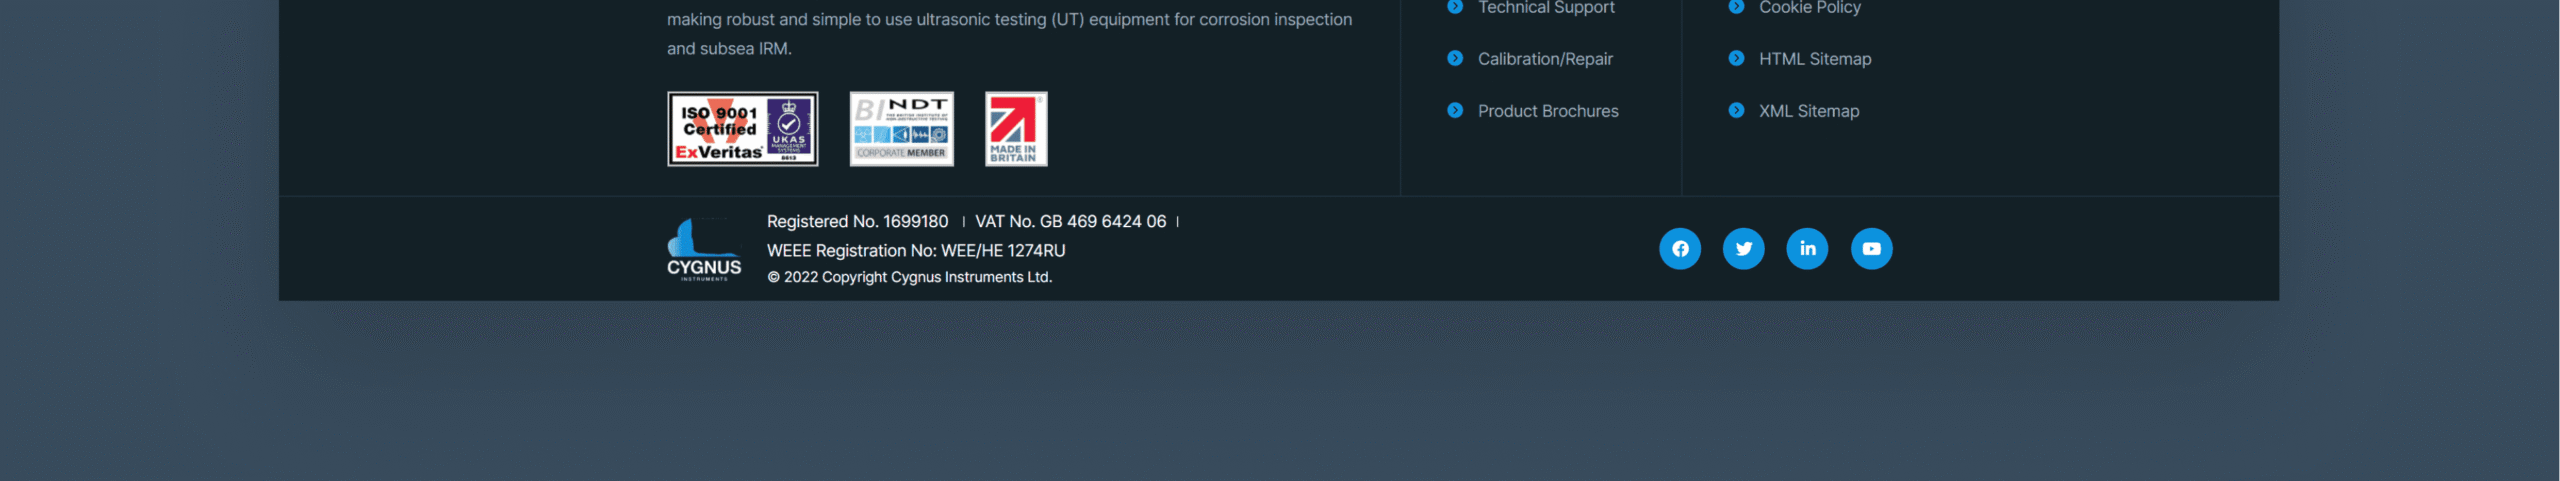This screenshot has width=2560, height=481.
Task: Go to the HTML Sitemap page
Action: [1815, 59]
